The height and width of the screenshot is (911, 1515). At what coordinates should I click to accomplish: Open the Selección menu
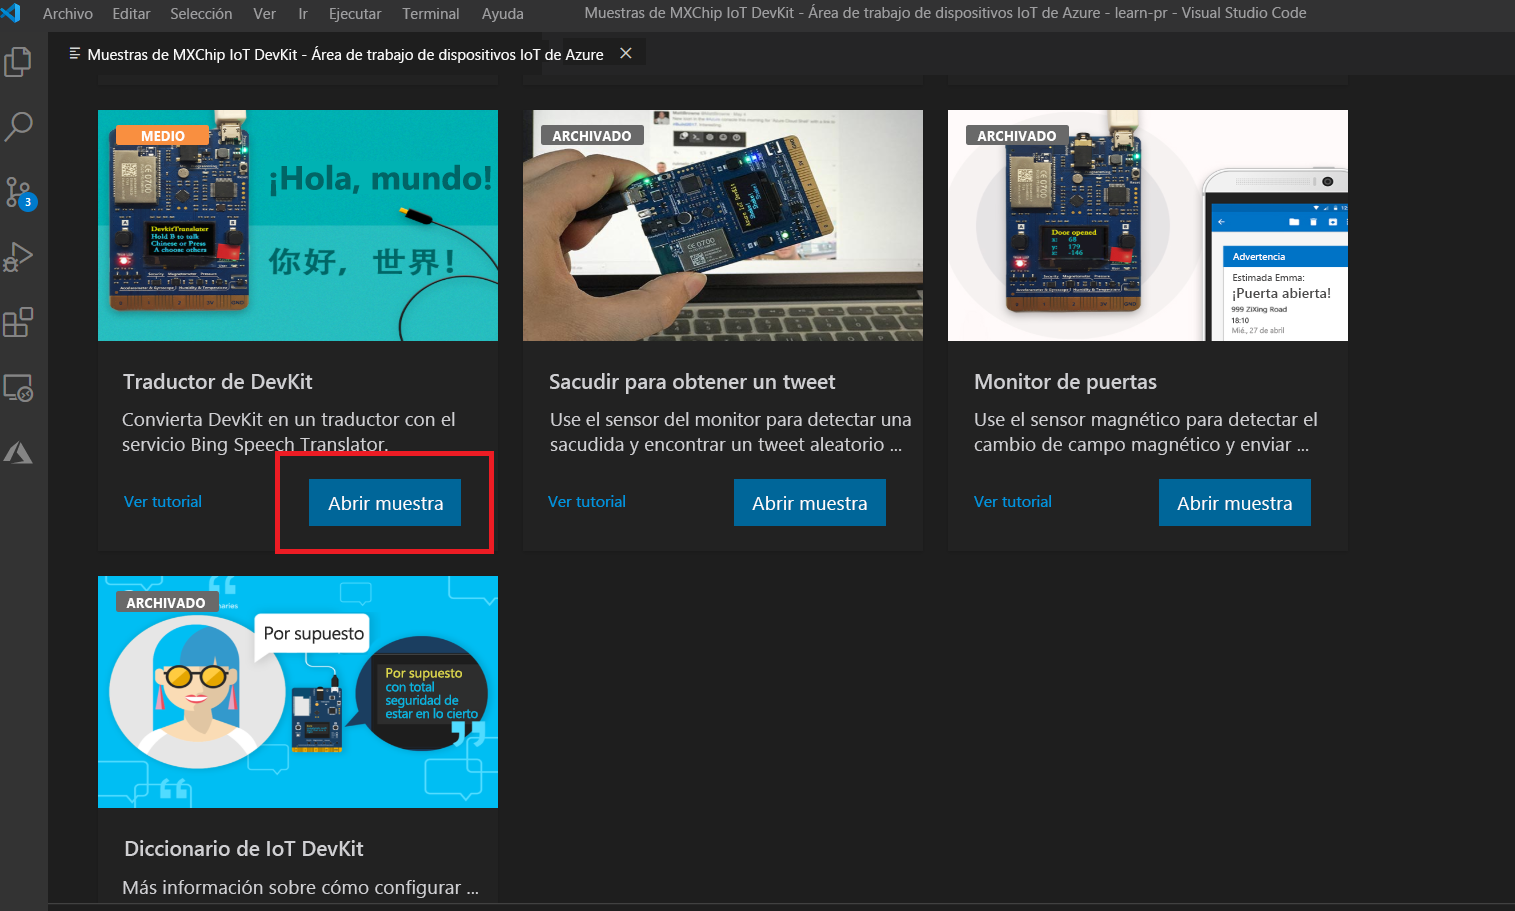(x=201, y=14)
